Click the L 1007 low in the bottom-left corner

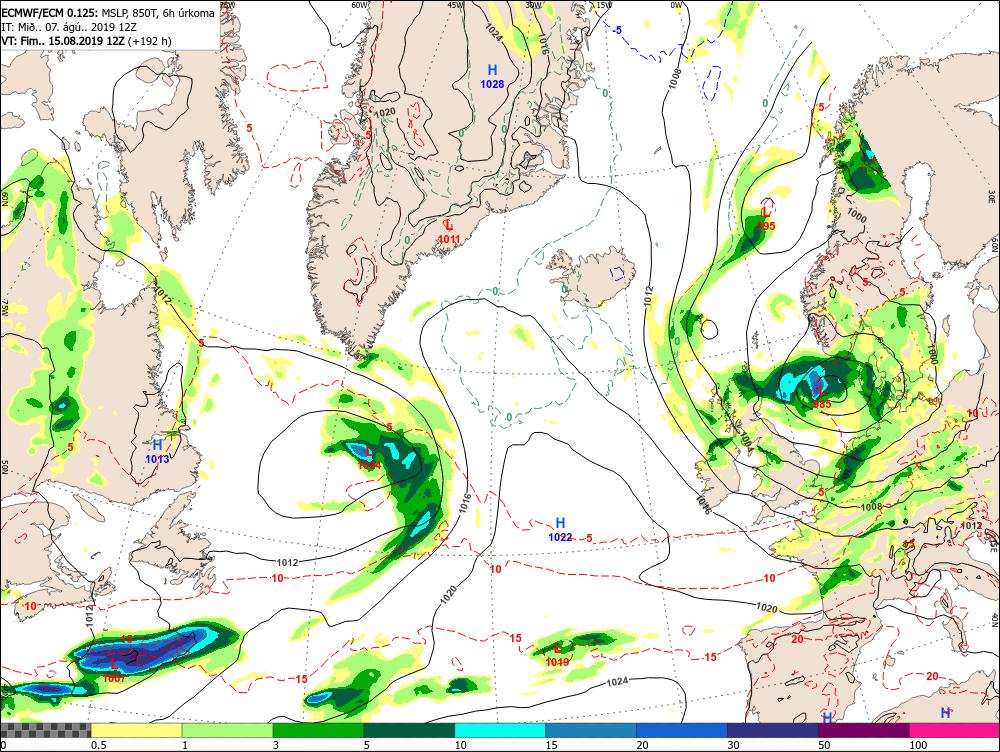click(x=114, y=671)
